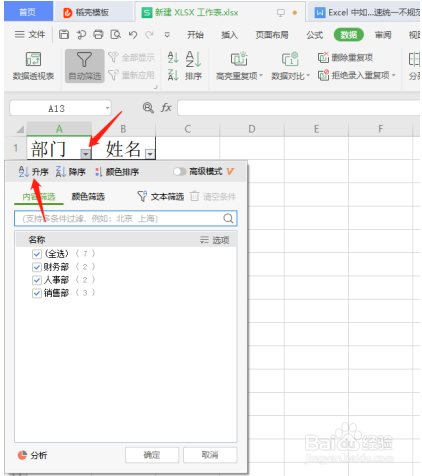The height and width of the screenshot is (476, 422).
Task: Open the Print Preview icon
Action: 115,34
